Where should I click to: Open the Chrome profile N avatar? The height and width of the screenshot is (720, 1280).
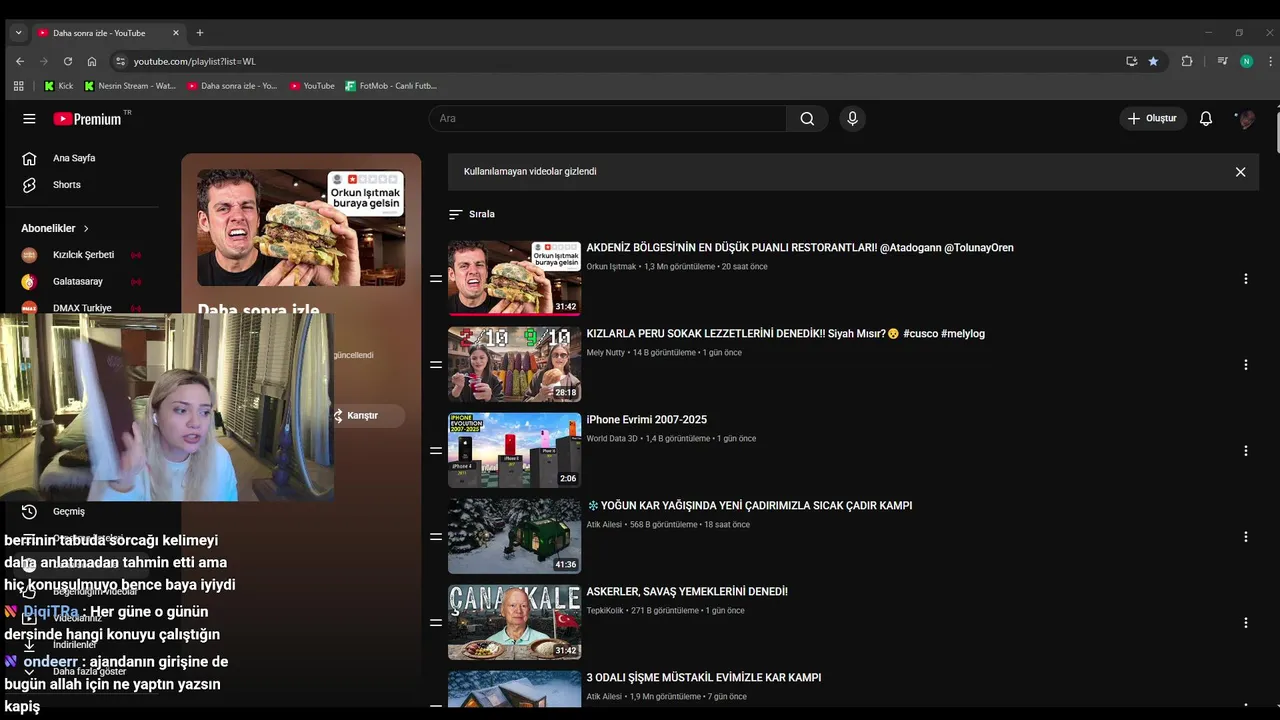[1246, 61]
